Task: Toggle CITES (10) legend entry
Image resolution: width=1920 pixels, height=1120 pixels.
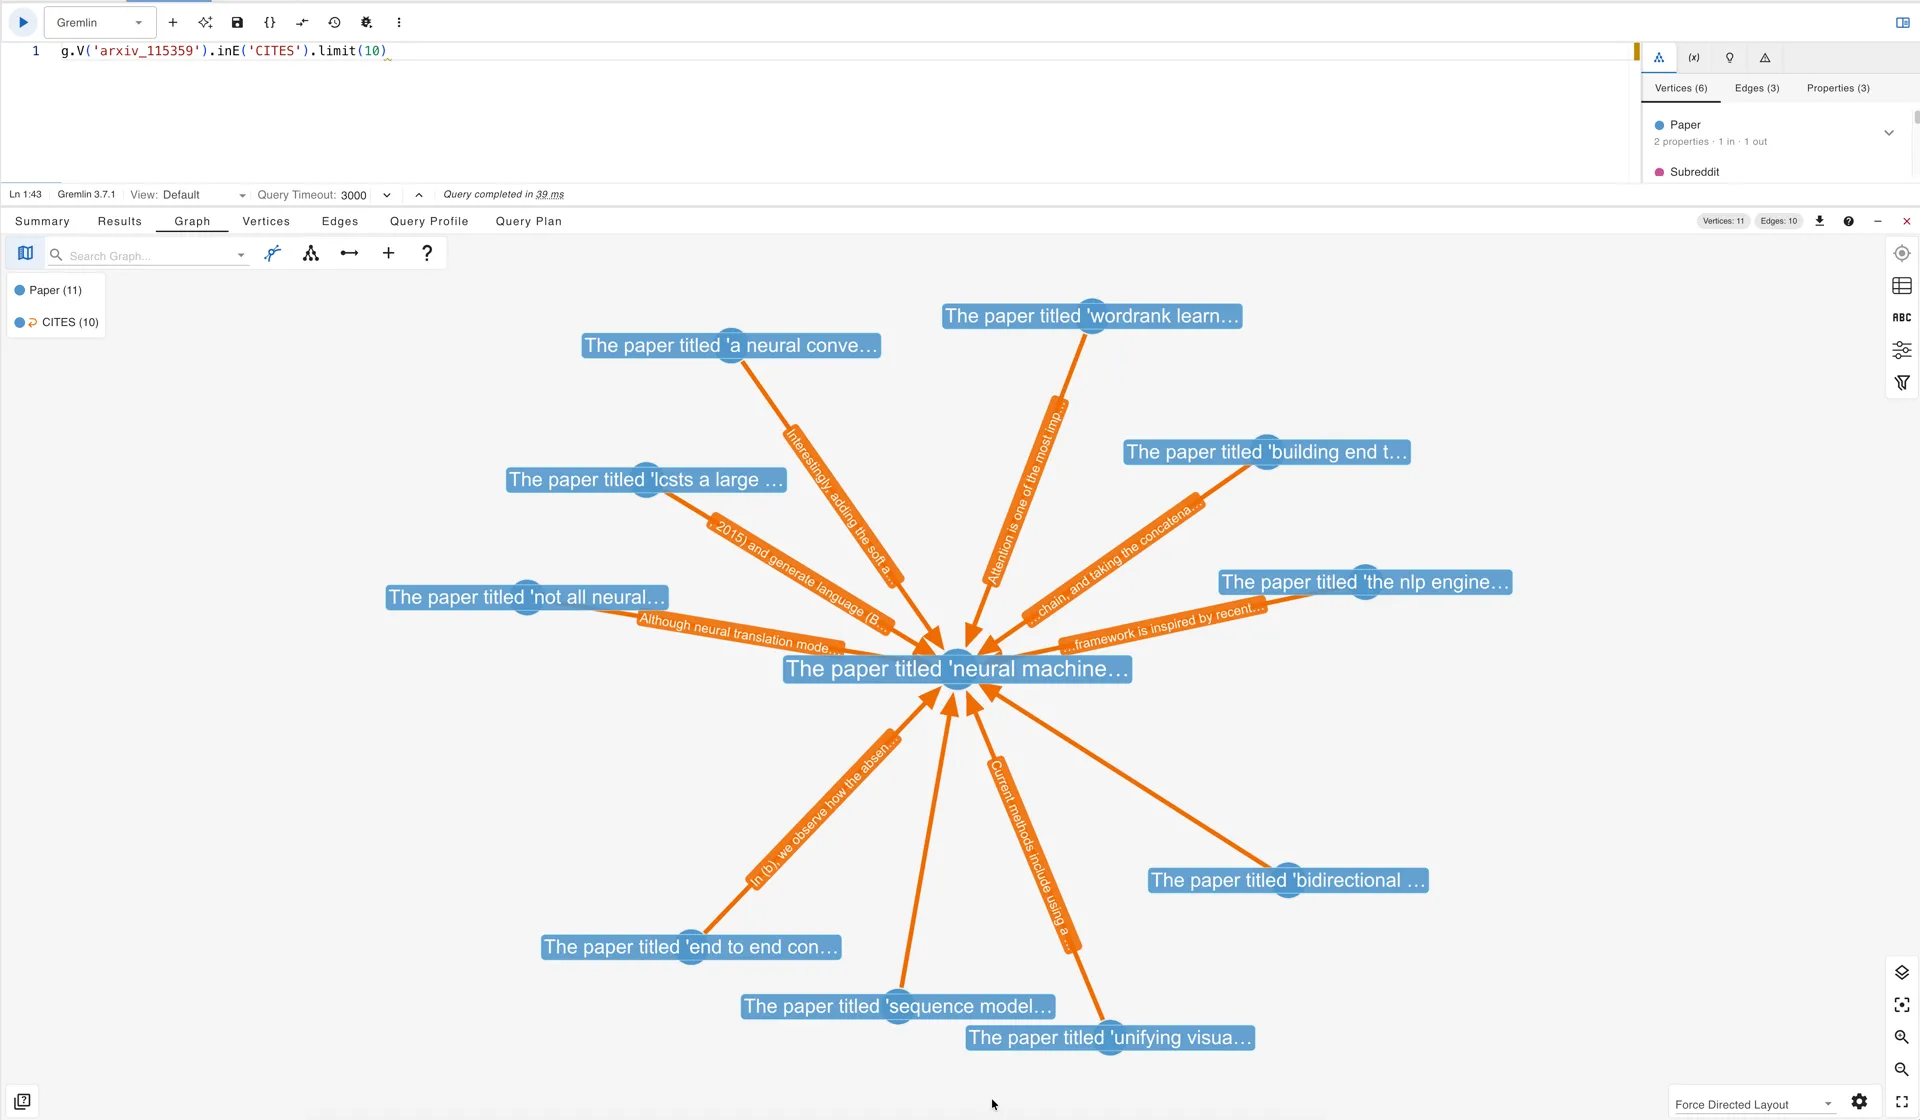Action: [57, 322]
